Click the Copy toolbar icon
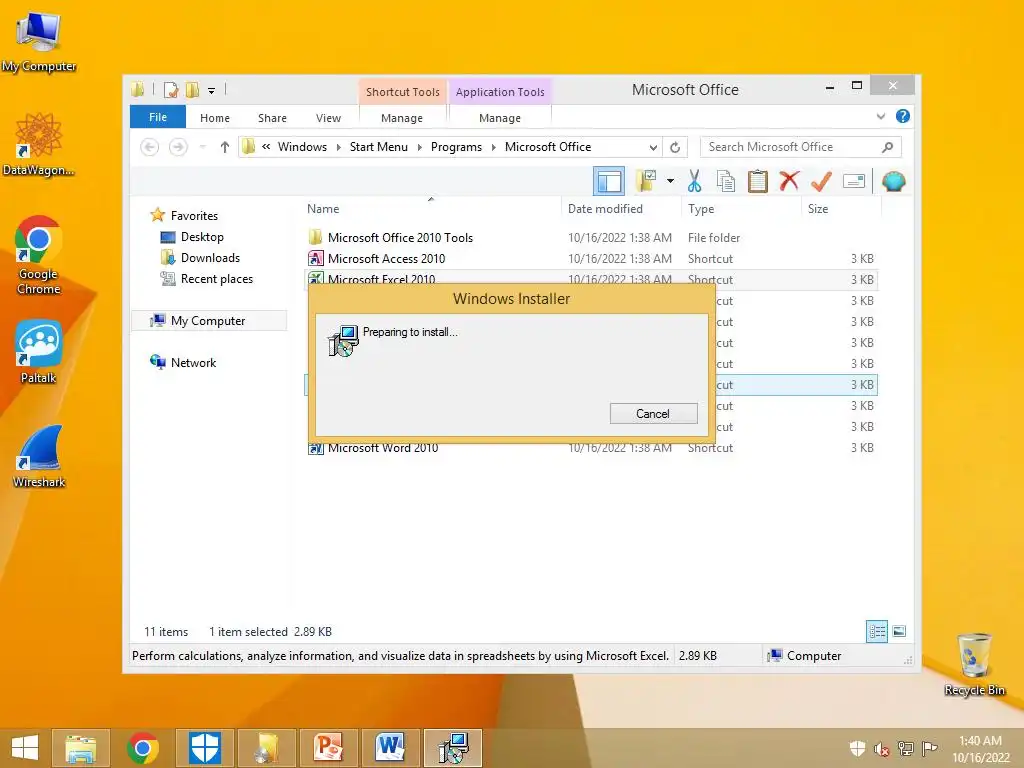 pos(726,181)
